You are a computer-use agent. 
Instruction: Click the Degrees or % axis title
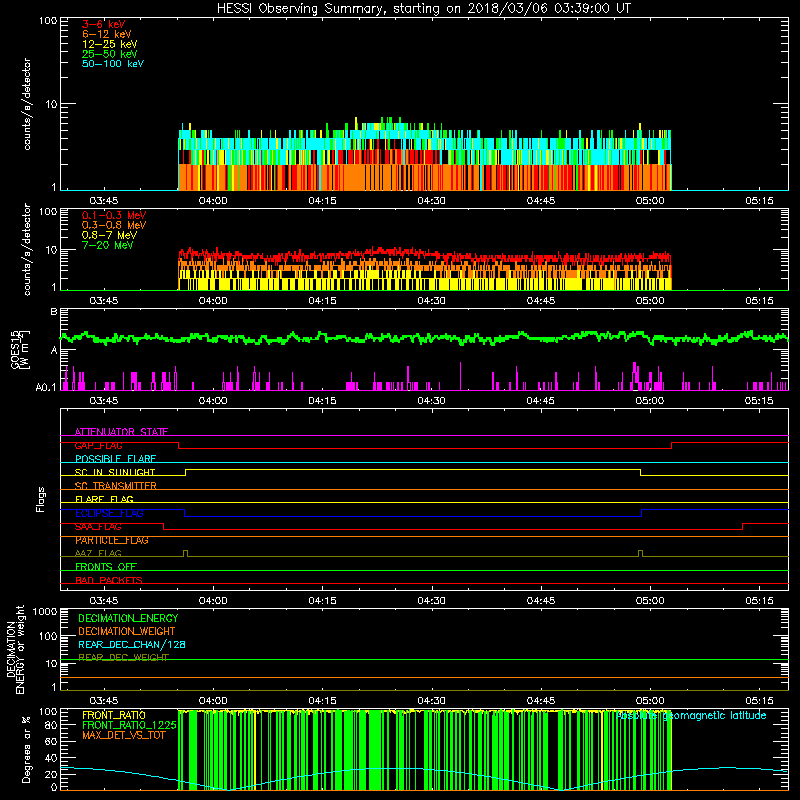[x=26, y=749]
